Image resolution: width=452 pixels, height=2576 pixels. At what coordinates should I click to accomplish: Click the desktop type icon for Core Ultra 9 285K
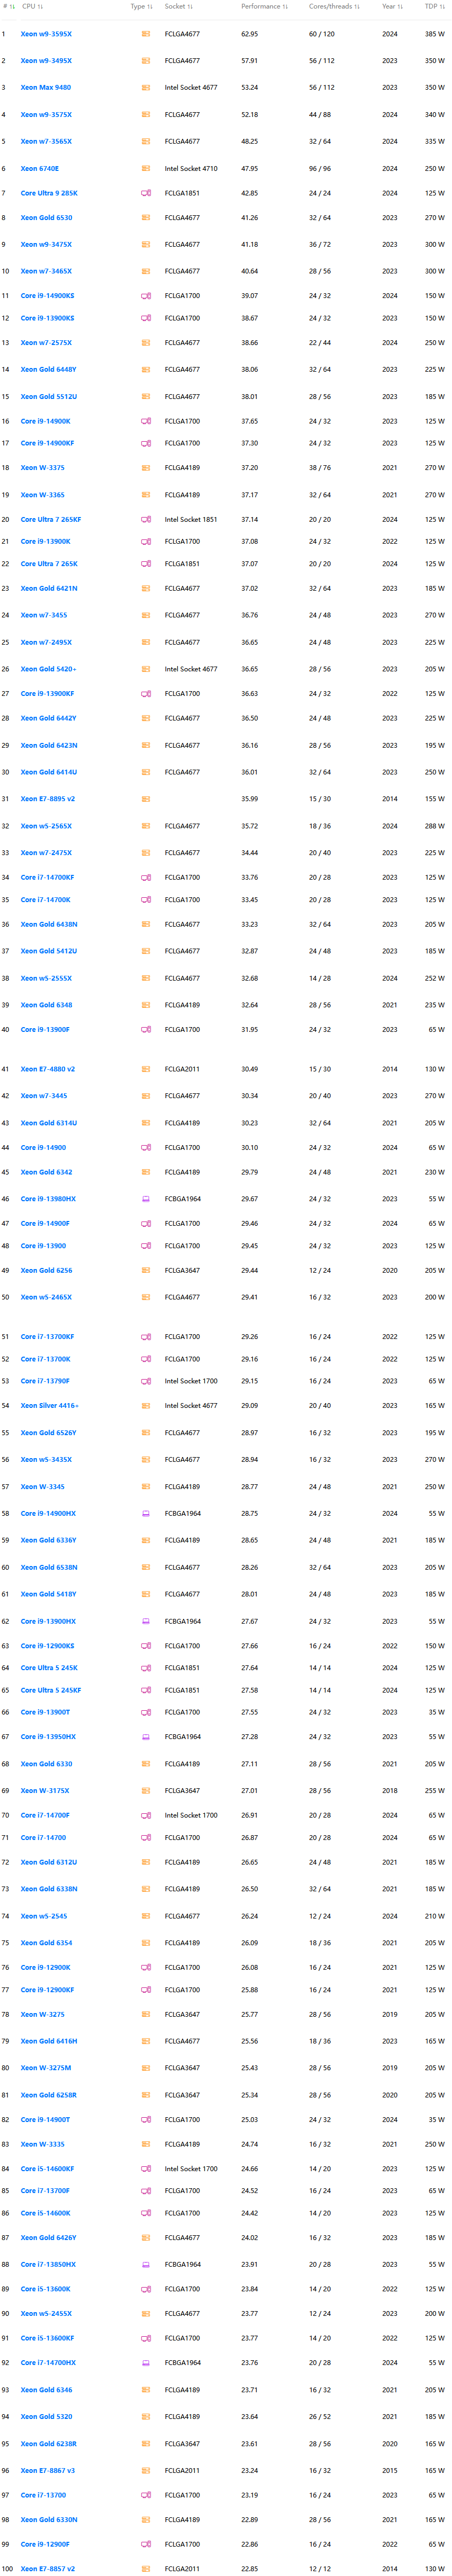click(x=146, y=193)
